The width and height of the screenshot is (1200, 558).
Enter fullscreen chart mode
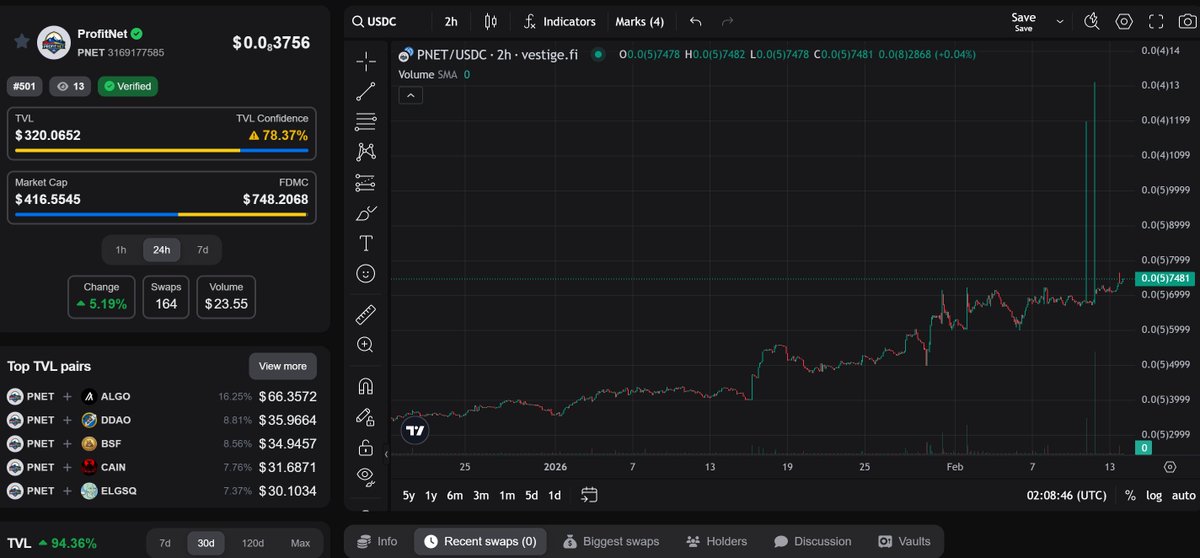click(x=1156, y=21)
